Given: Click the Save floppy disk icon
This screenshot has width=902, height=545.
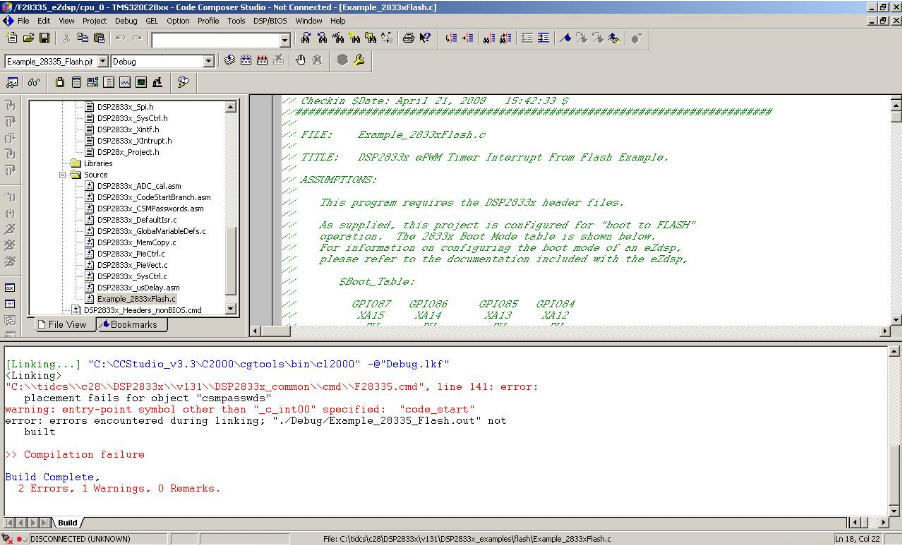Looking at the screenshot, I should pos(44,38).
